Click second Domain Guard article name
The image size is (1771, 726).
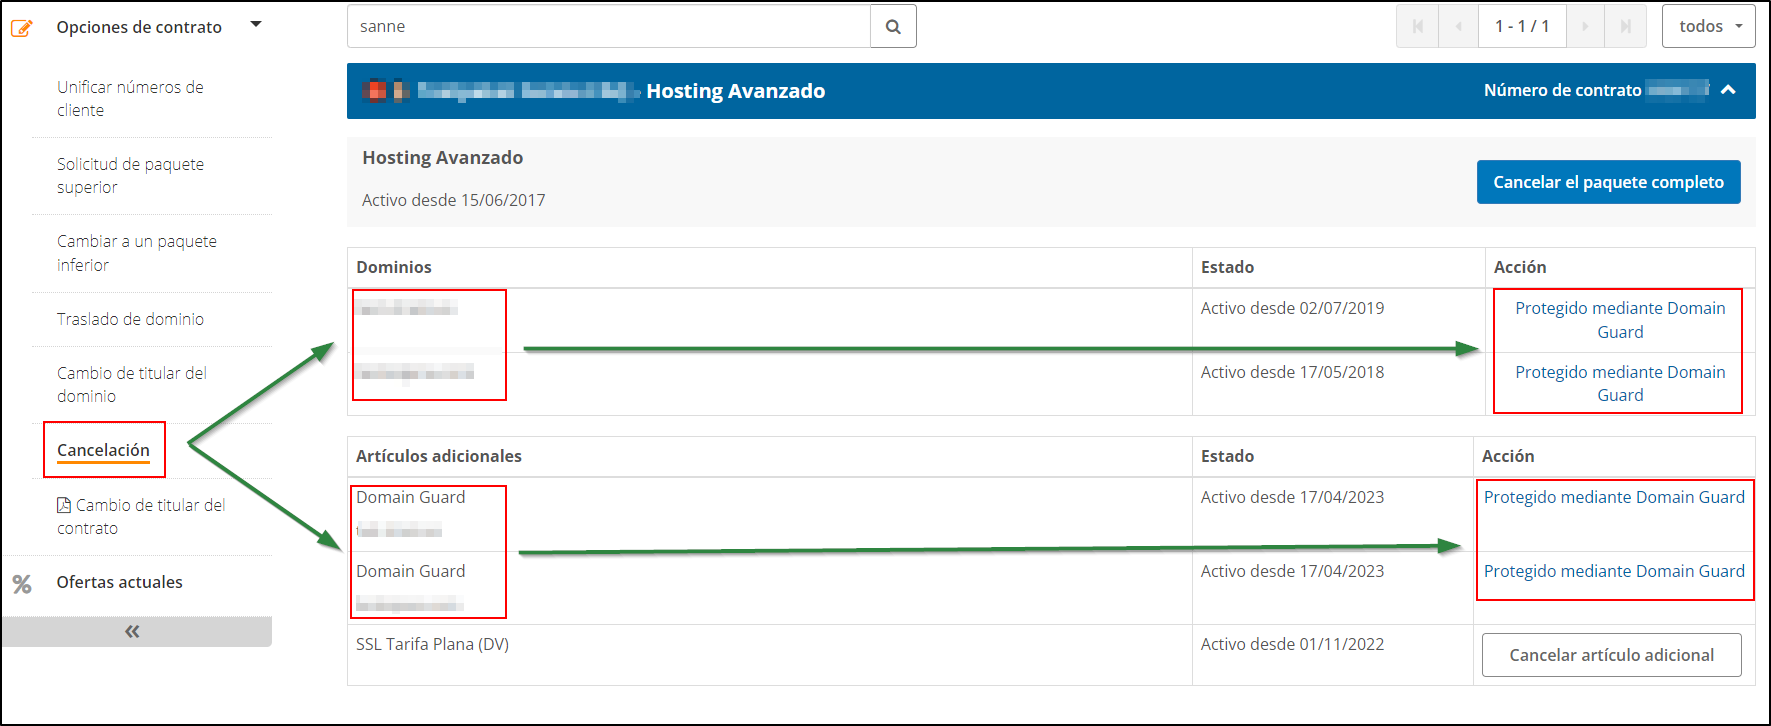click(410, 571)
